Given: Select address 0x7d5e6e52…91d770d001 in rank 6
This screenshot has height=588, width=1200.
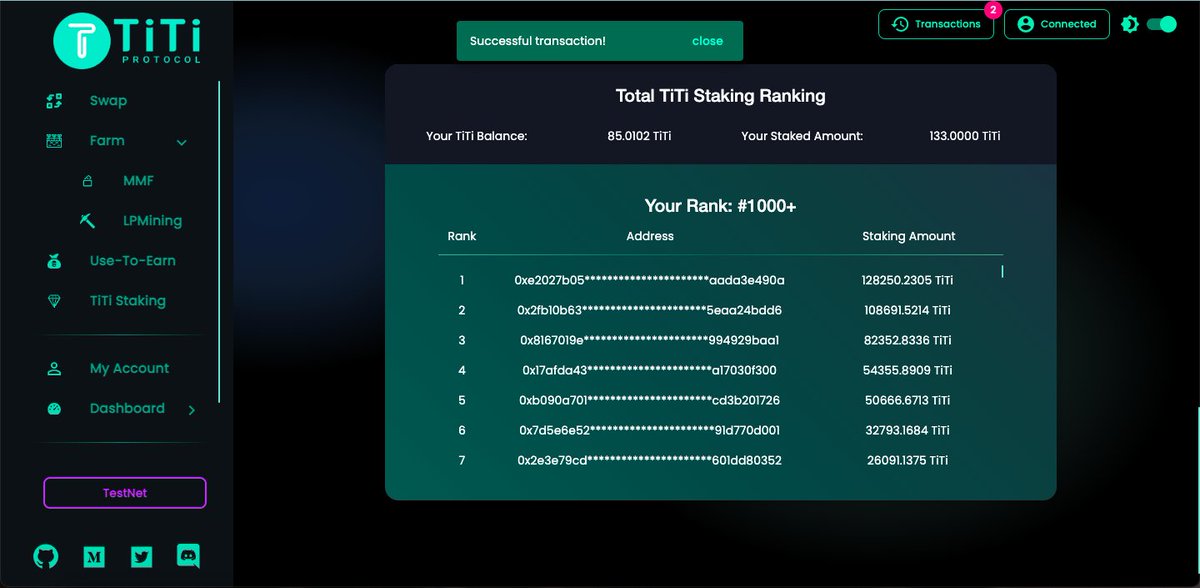Looking at the screenshot, I should (x=650, y=430).
